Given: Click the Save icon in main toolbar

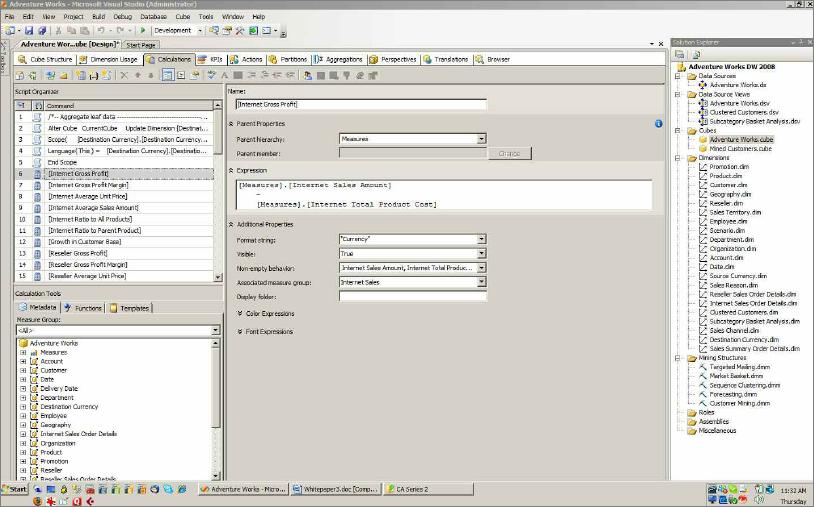Looking at the screenshot, I should tap(29, 31).
